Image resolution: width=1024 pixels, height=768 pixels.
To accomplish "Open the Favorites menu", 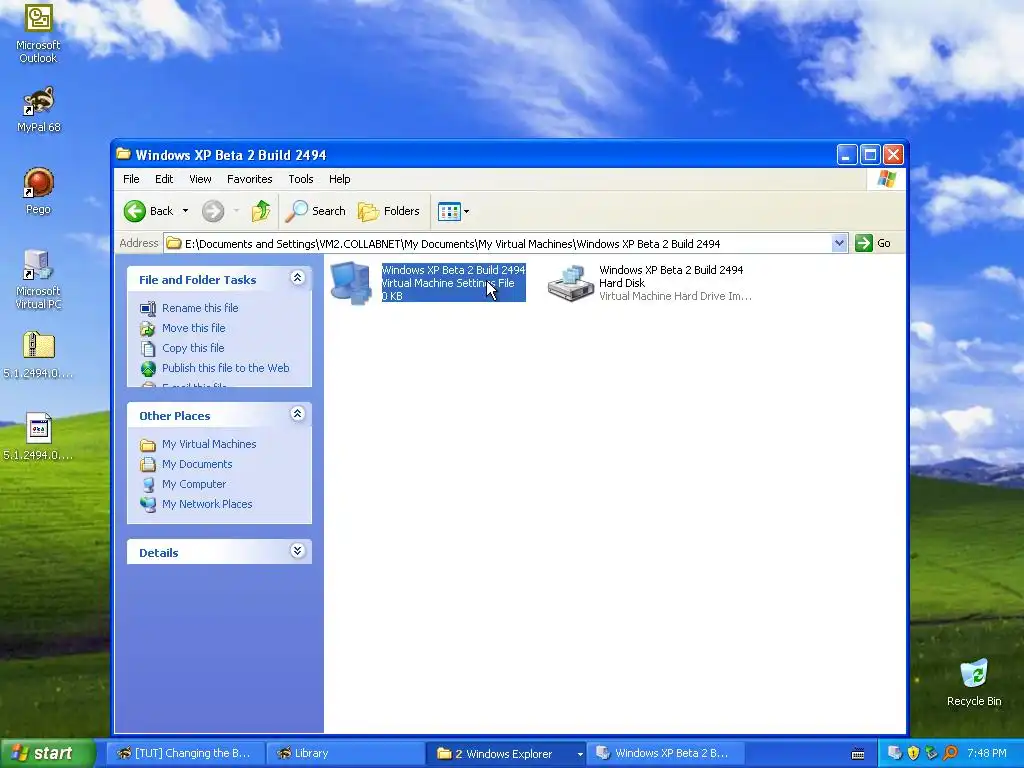I will (249, 179).
